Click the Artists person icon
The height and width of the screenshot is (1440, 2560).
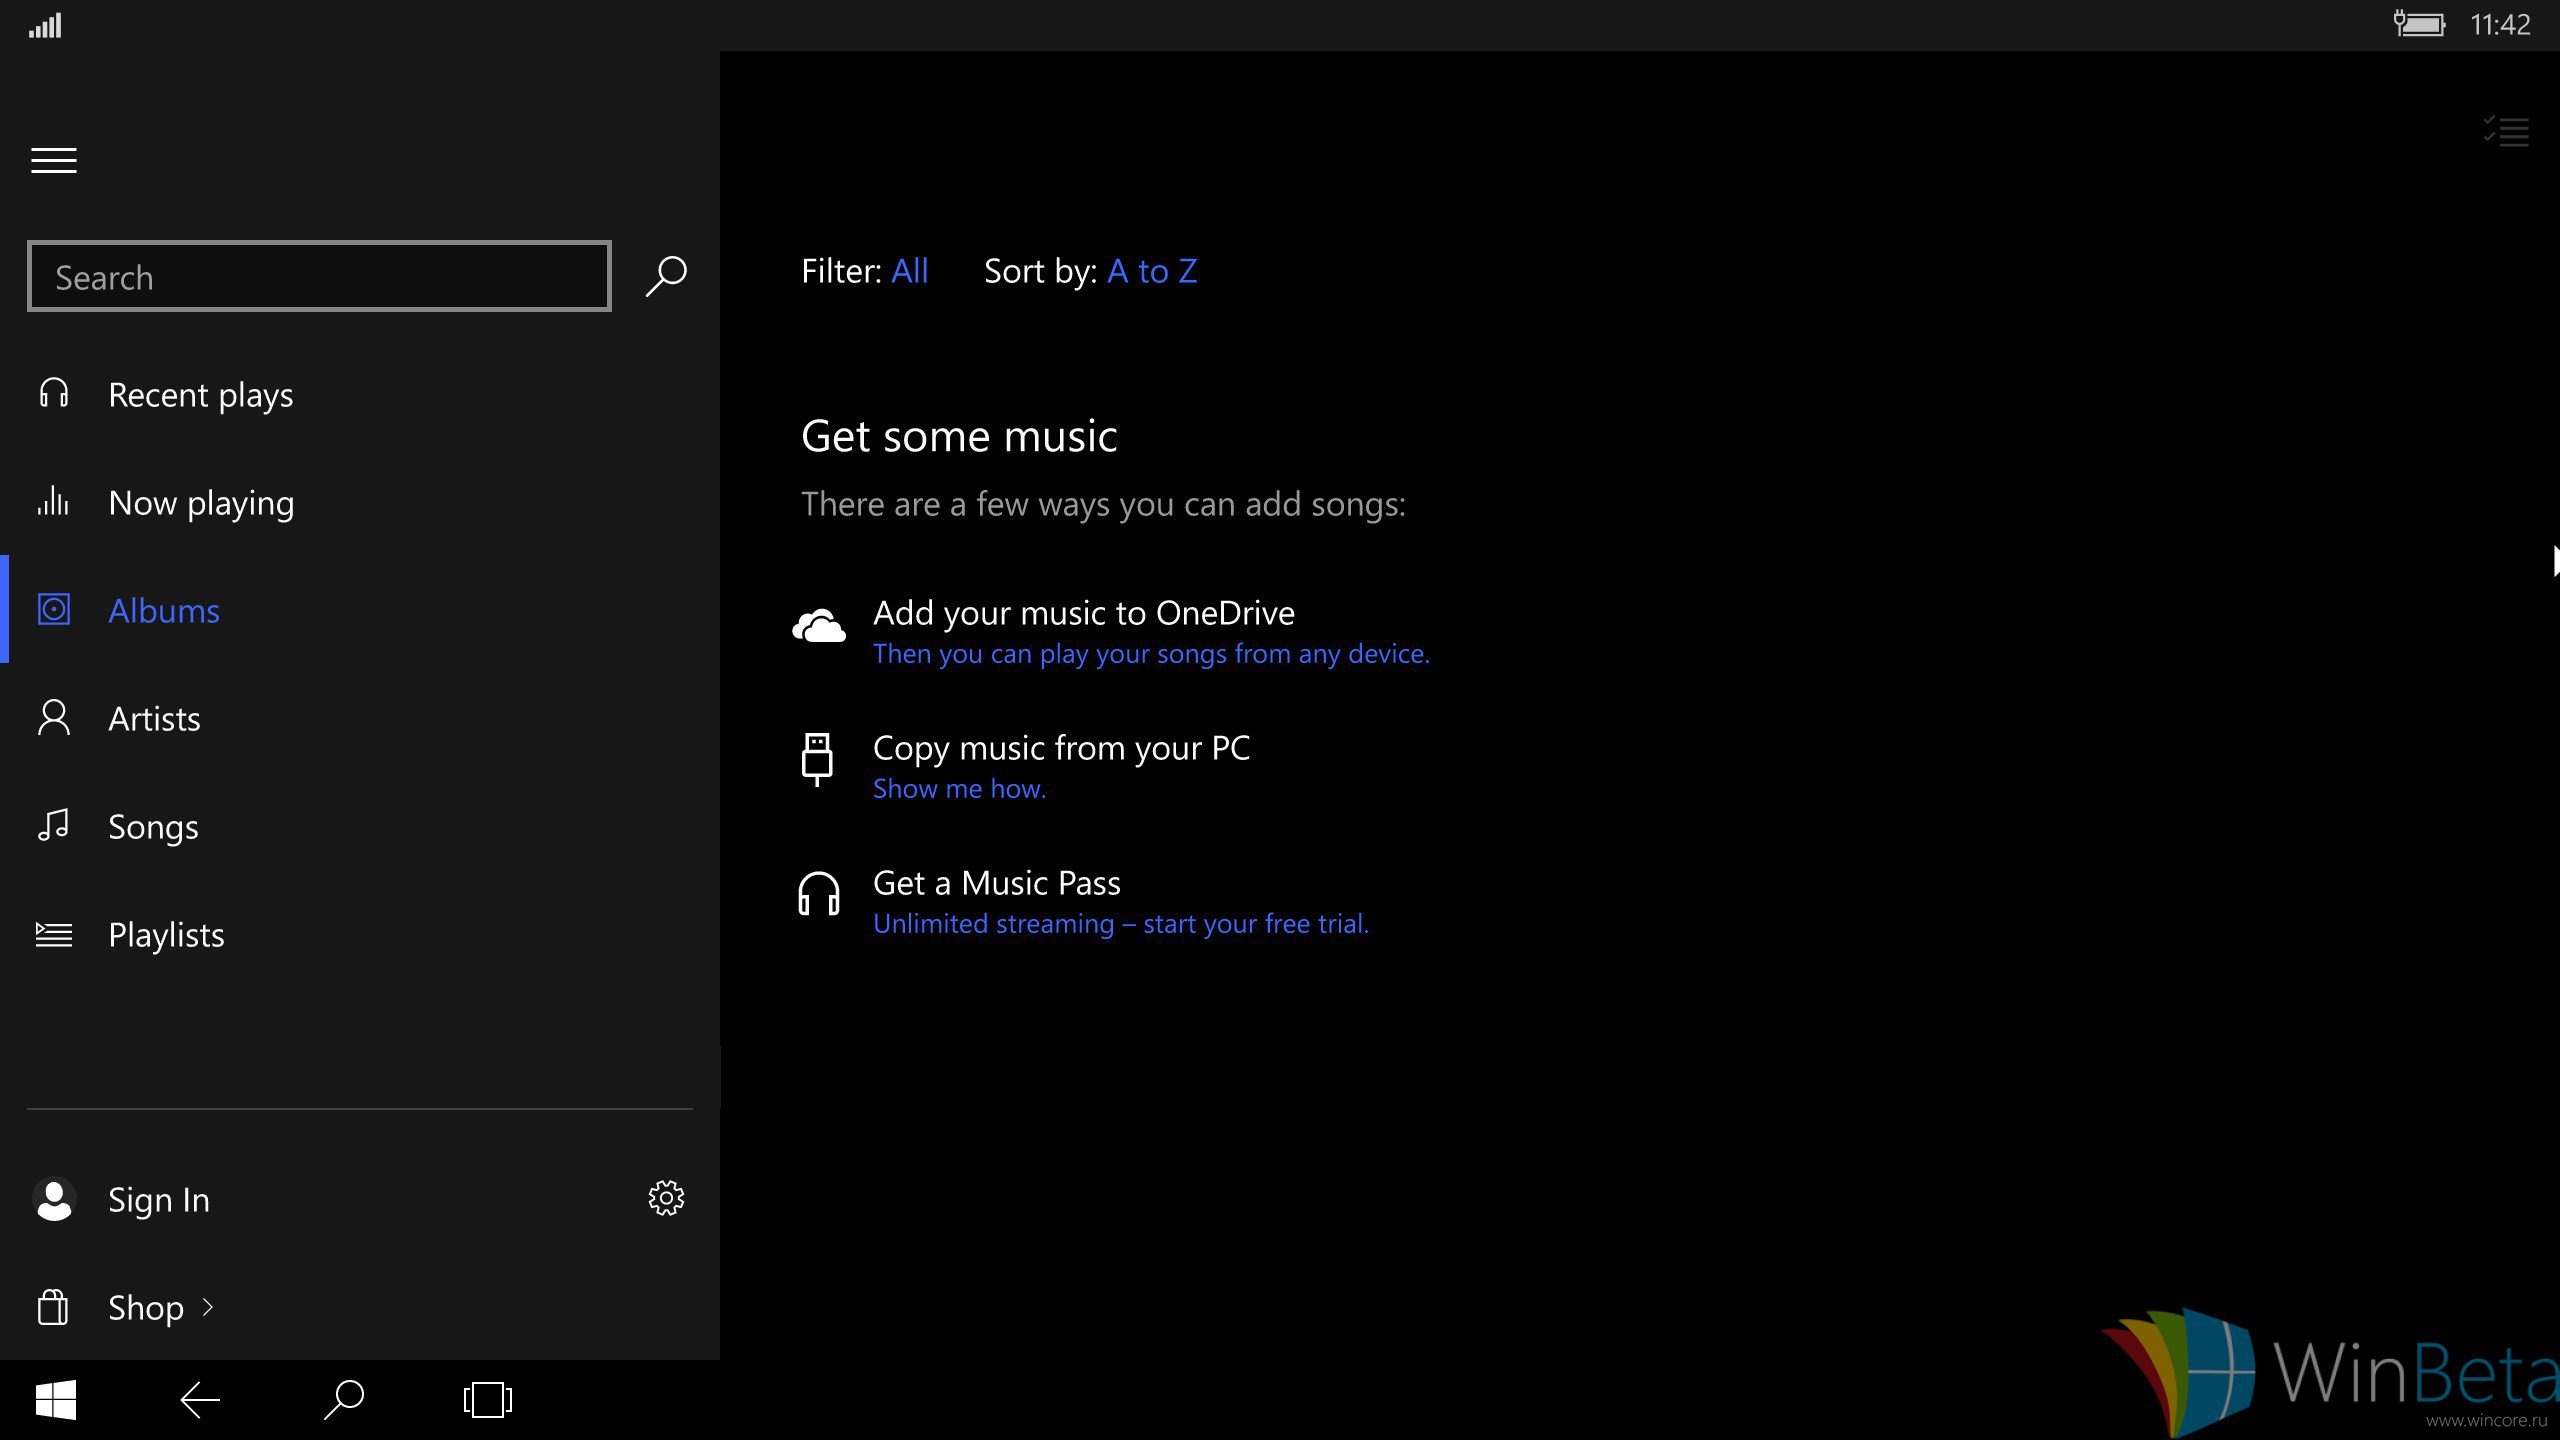[54, 717]
